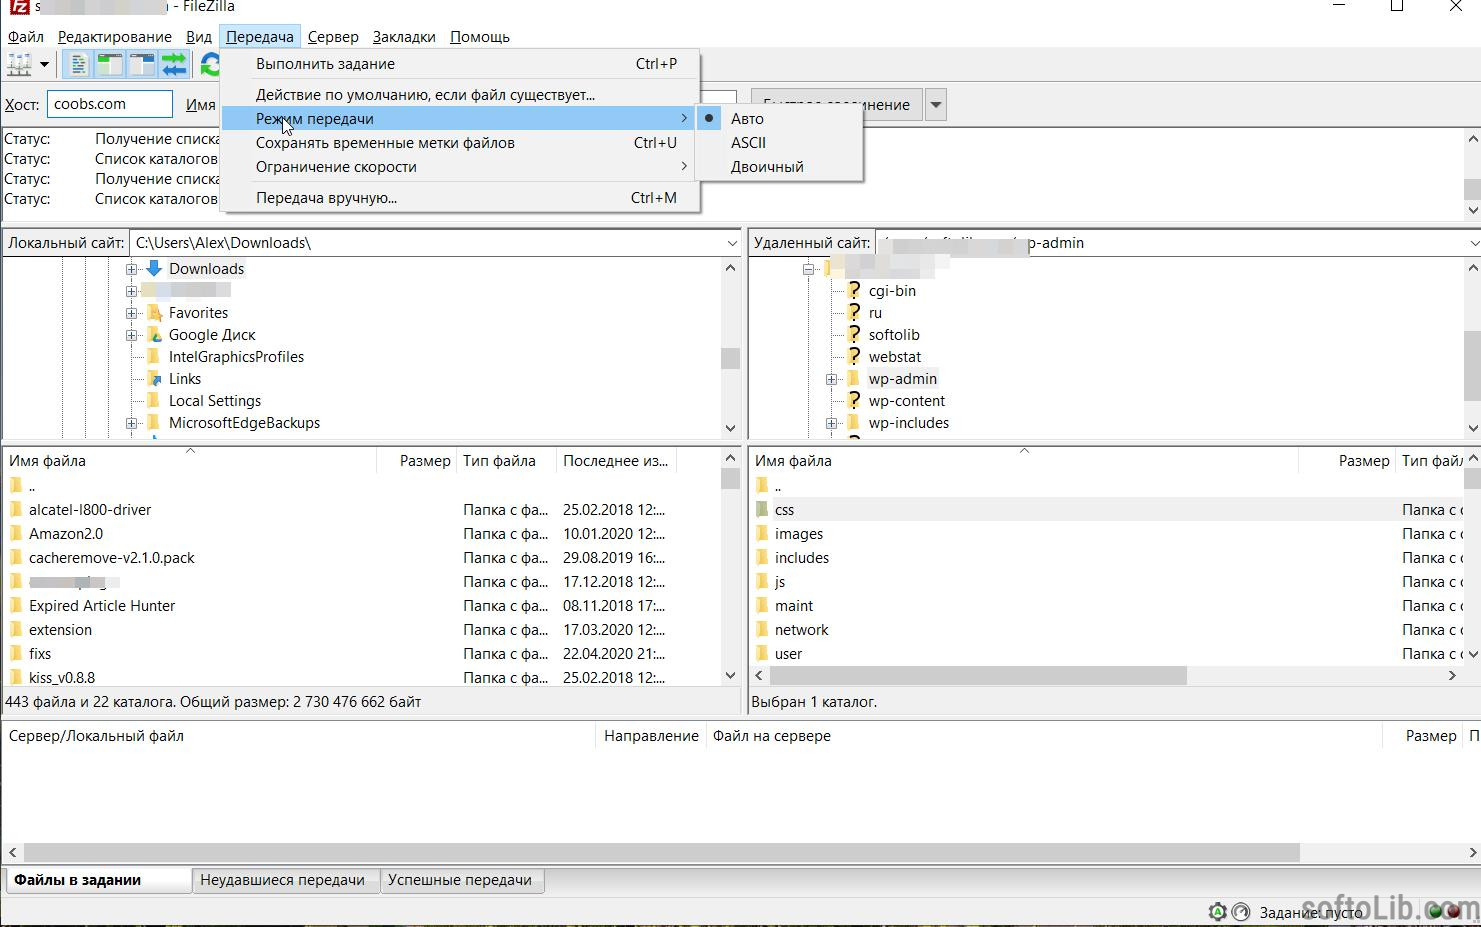Choose Сохранять временные метки файлов entry

pyautogui.click(x=459, y=142)
